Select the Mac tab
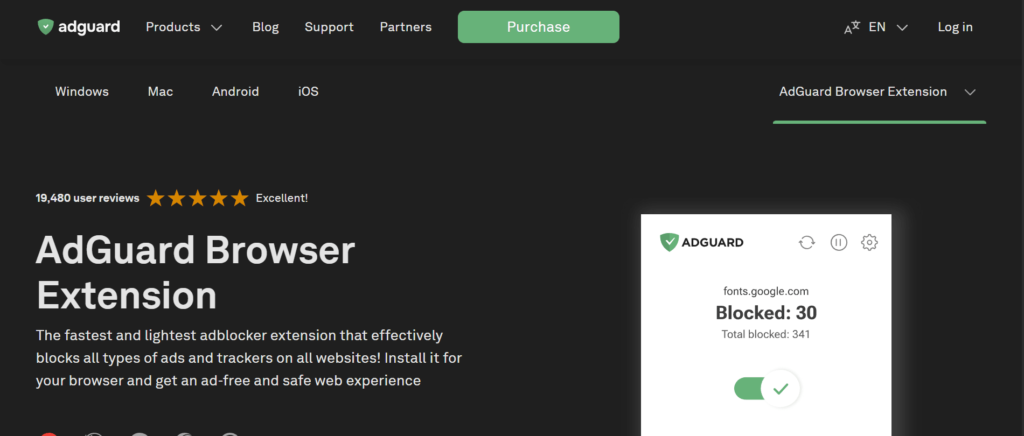This screenshot has width=1024, height=436. point(160,92)
